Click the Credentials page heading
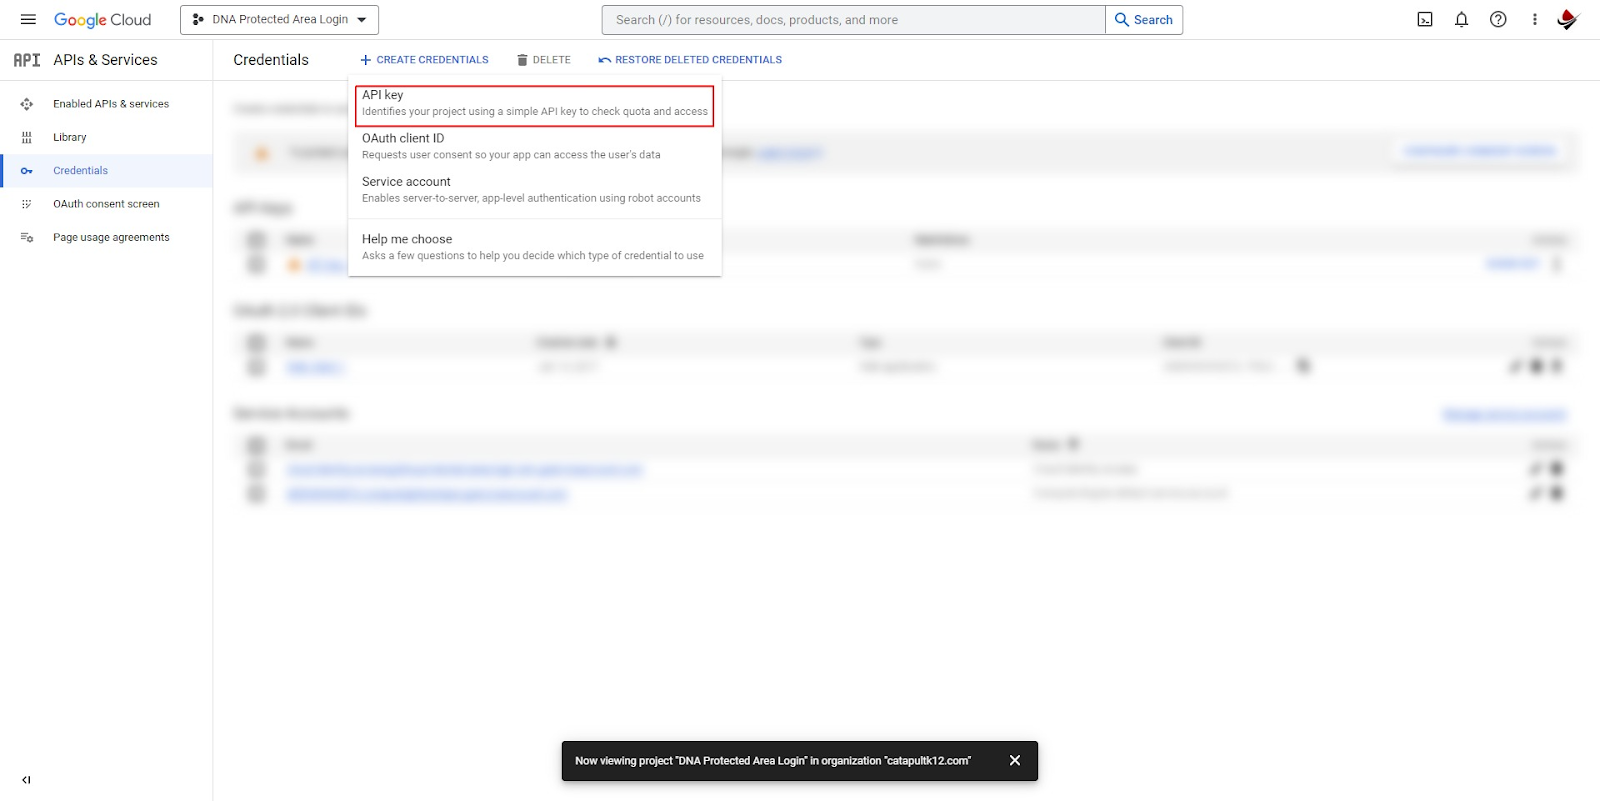This screenshot has width=1600, height=801. (x=271, y=60)
